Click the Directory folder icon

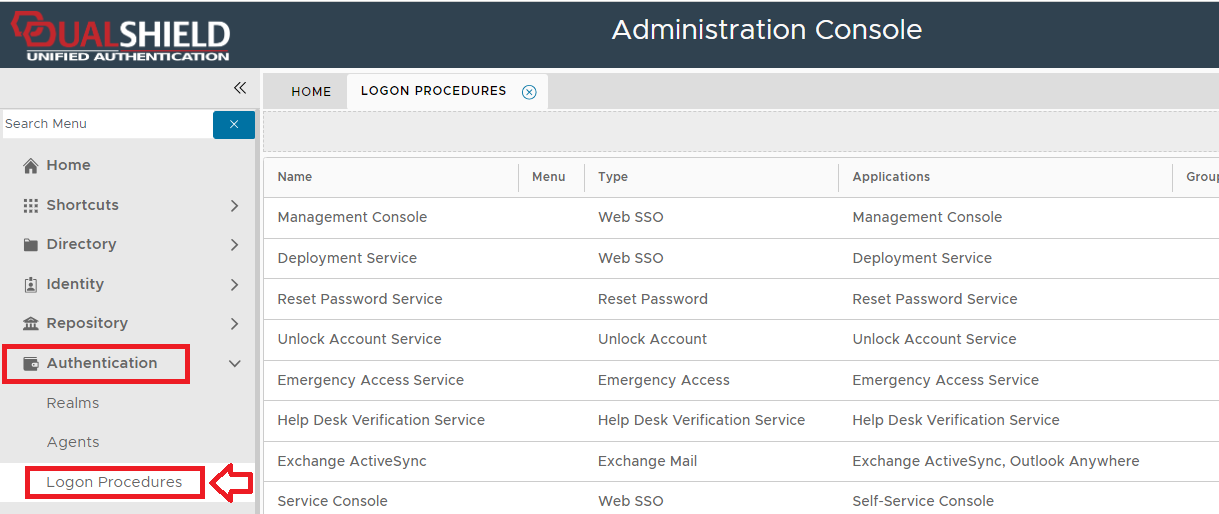(x=31, y=245)
